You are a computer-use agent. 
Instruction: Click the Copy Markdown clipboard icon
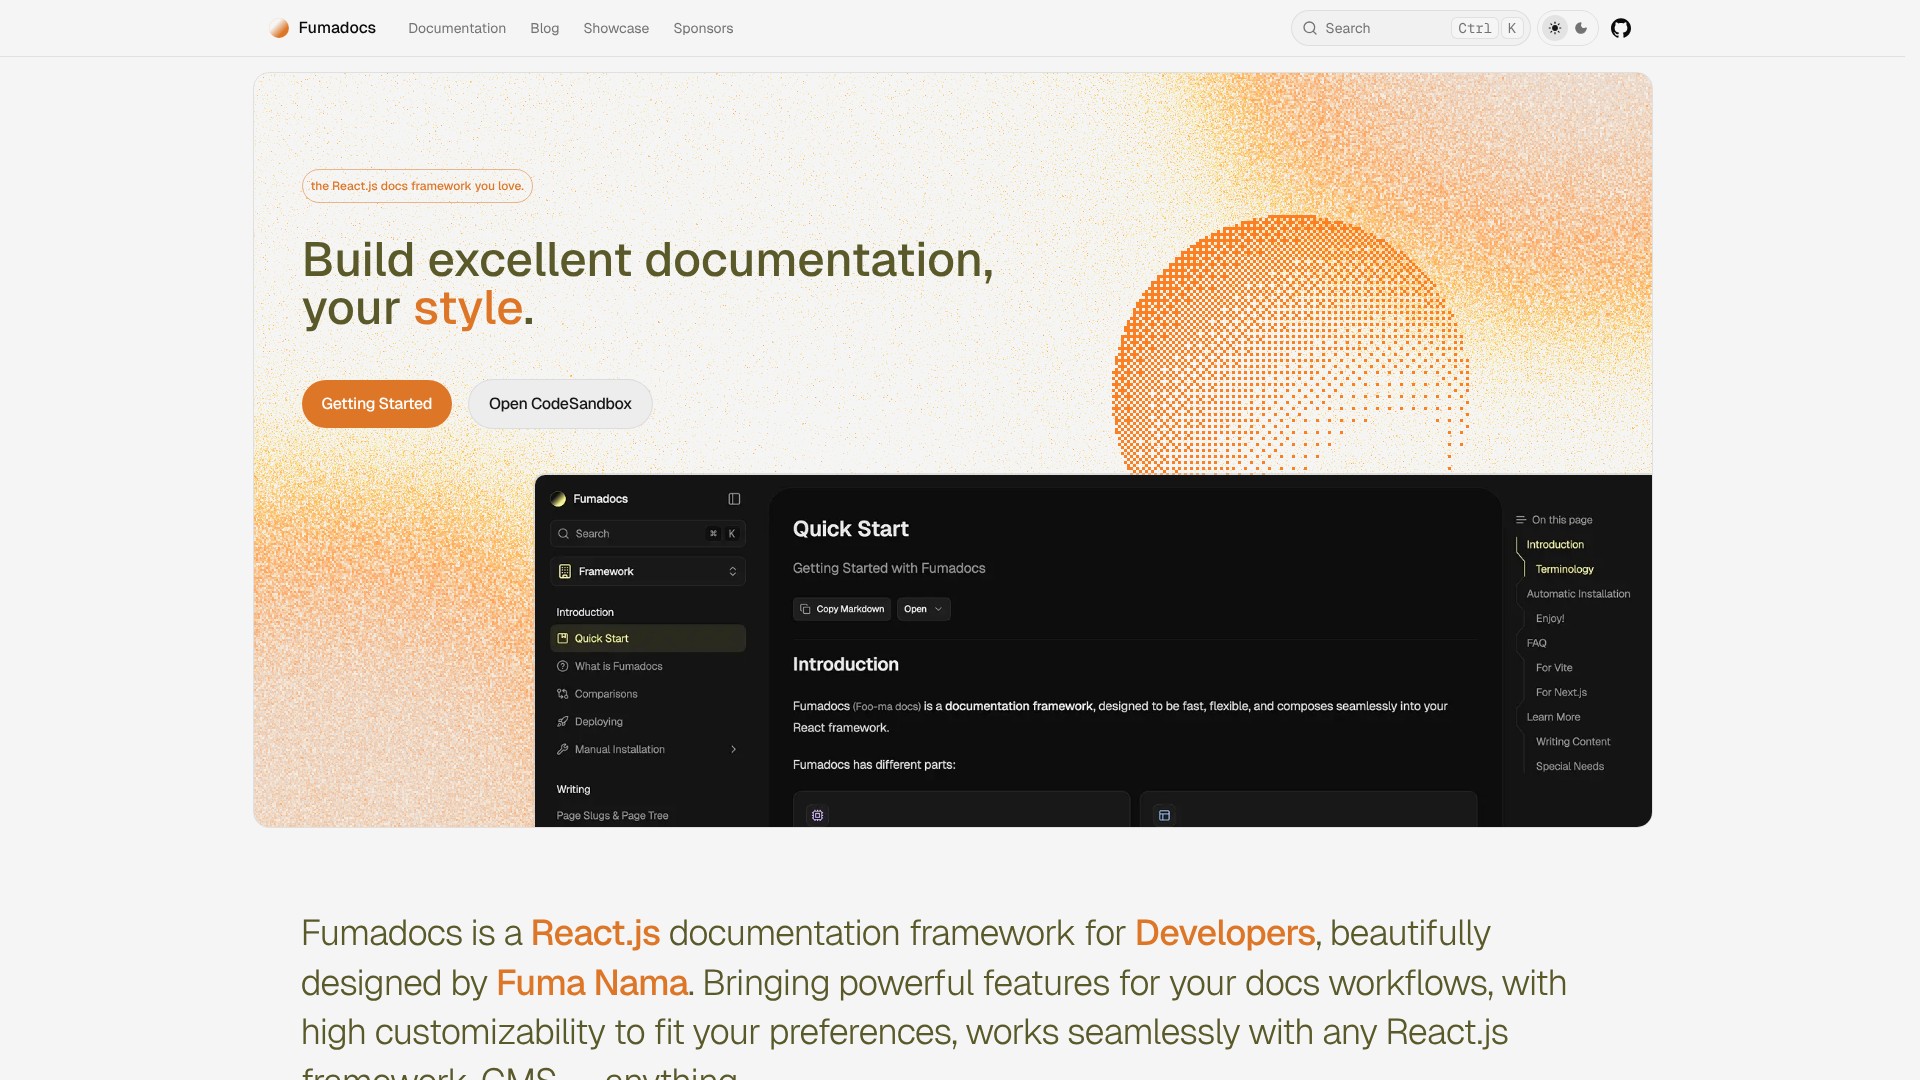click(x=805, y=609)
